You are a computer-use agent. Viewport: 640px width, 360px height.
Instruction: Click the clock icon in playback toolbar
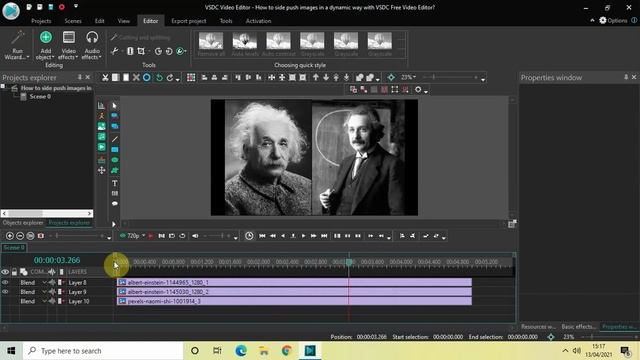tap(249, 236)
